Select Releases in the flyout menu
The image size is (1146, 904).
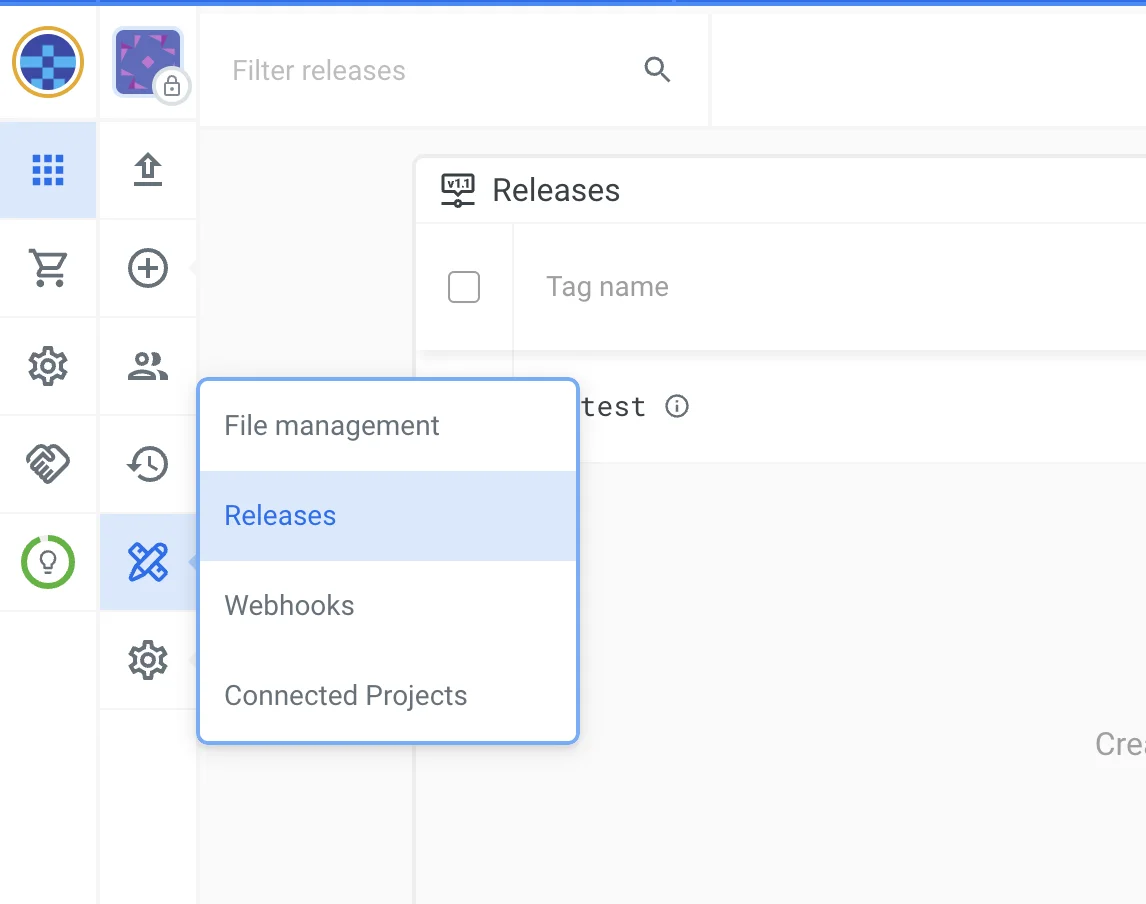281,516
